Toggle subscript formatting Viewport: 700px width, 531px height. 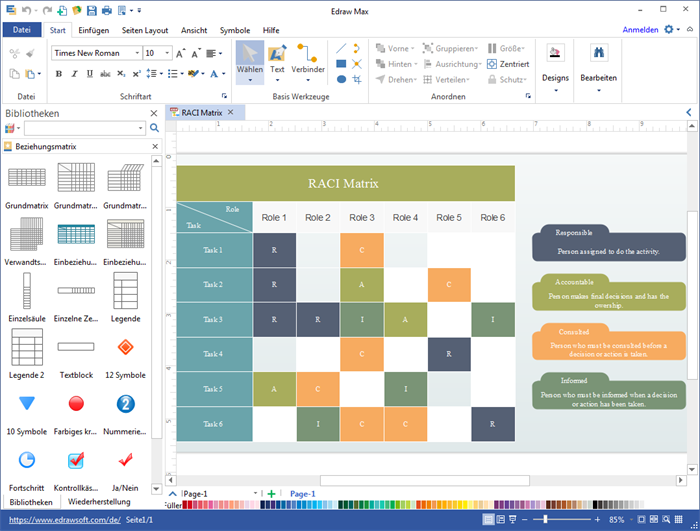(x=121, y=74)
